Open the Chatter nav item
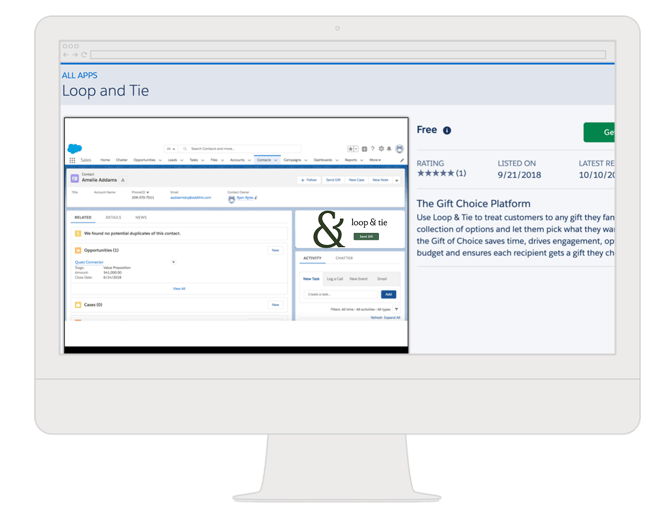The width and height of the screenshot is (670, 520). point(122,160)
